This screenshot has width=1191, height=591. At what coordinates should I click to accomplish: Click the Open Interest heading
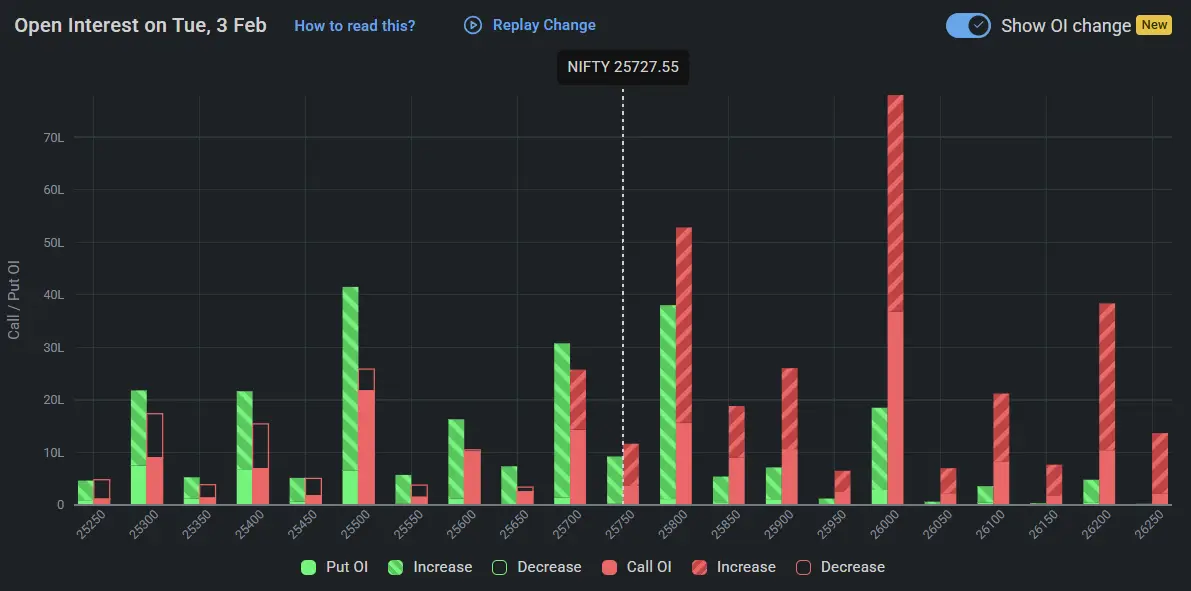(x=140, y=25)
